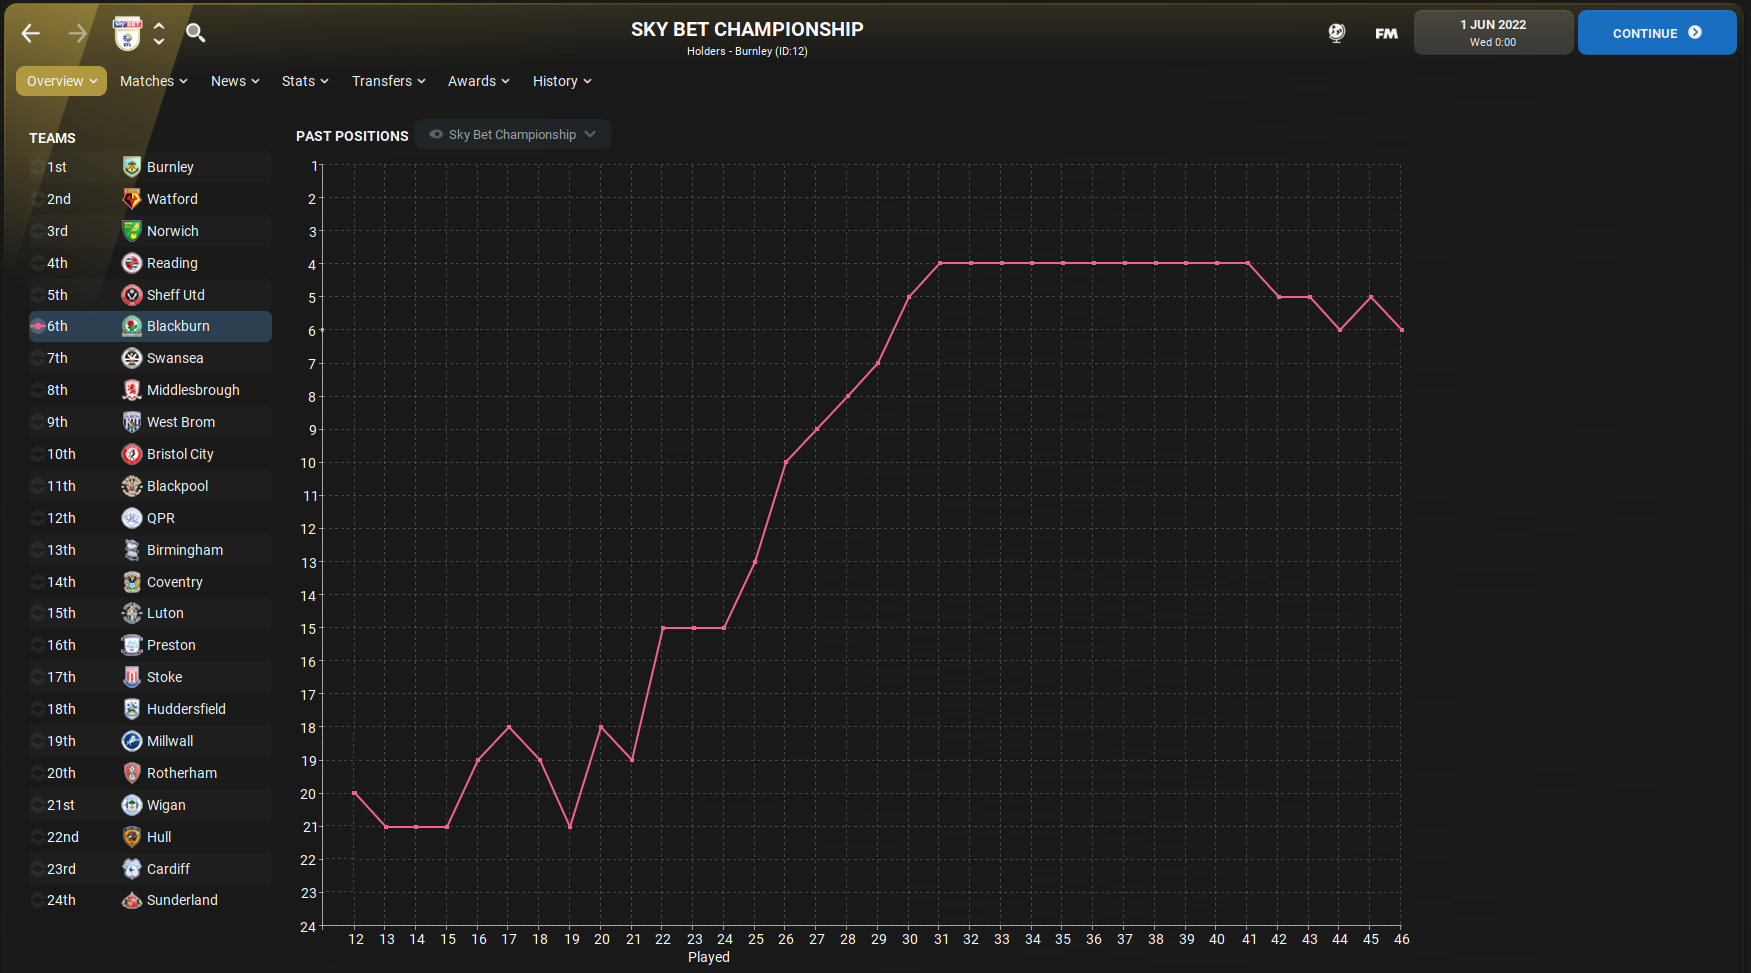The image size is (1751, 973).
Task: Switch competition with the up/down chevrons
Action: pyautogui.click(x=159, y=34)
